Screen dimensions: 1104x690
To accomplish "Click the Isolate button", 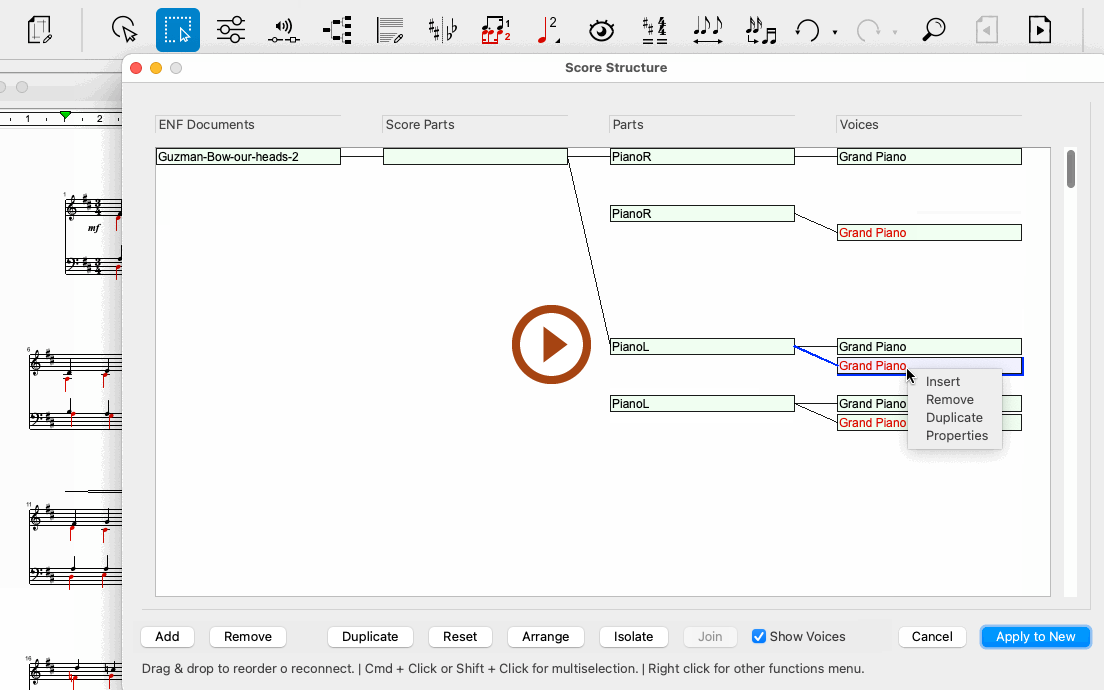I will click(x=633, y=637).
